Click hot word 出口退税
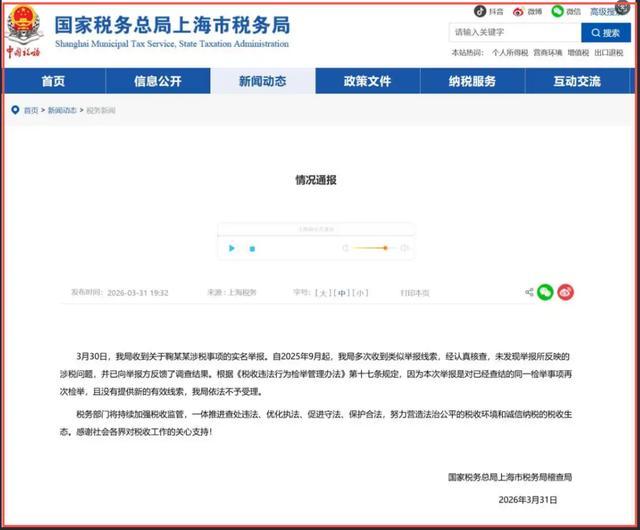The width and height of the screenshot is (640, 530). (x=609, y=53)
